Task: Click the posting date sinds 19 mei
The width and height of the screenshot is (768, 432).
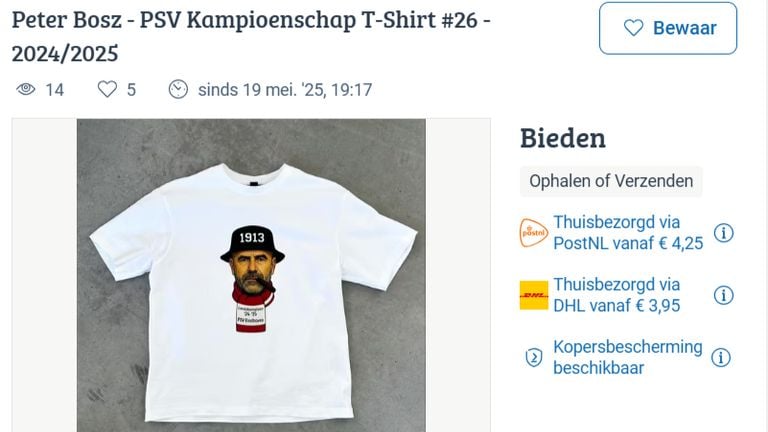Action: 285,90
